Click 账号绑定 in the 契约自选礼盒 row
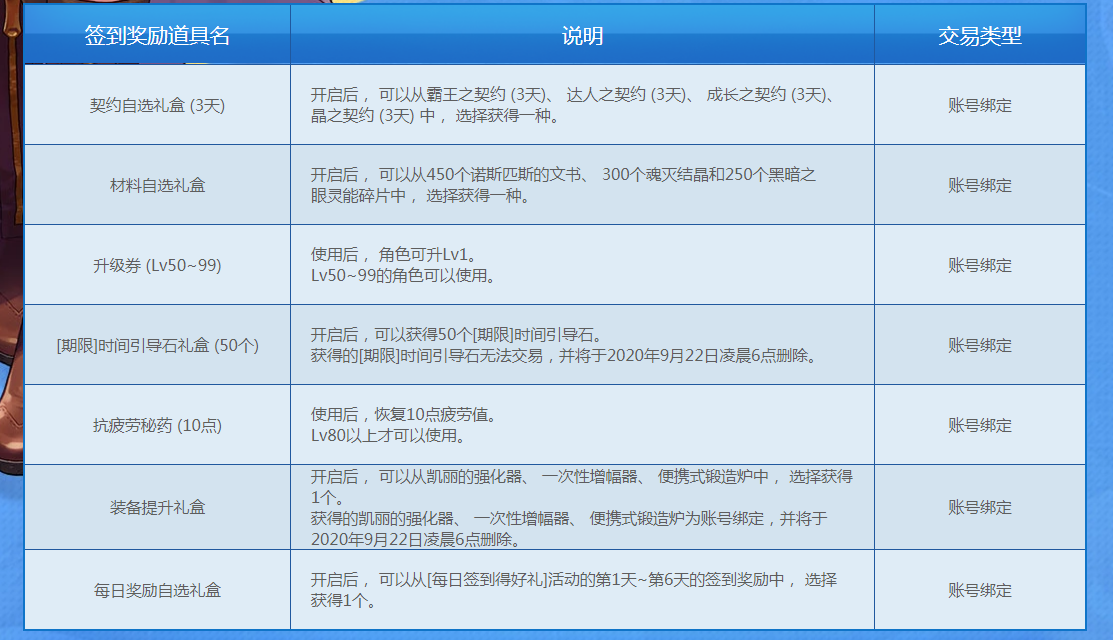 979,105
